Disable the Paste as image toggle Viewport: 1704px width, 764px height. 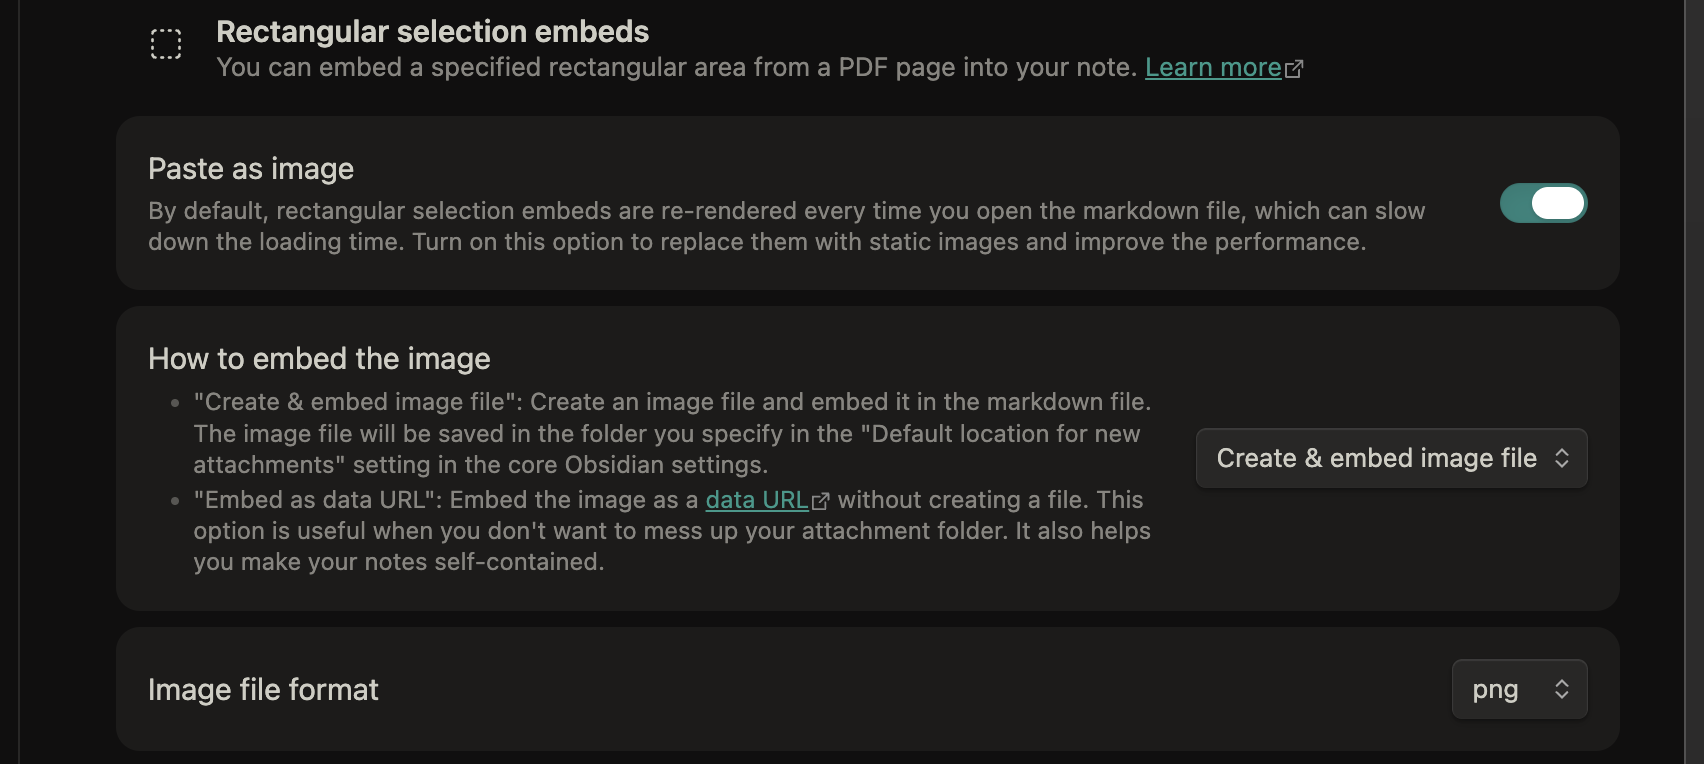click(1543, 203)
